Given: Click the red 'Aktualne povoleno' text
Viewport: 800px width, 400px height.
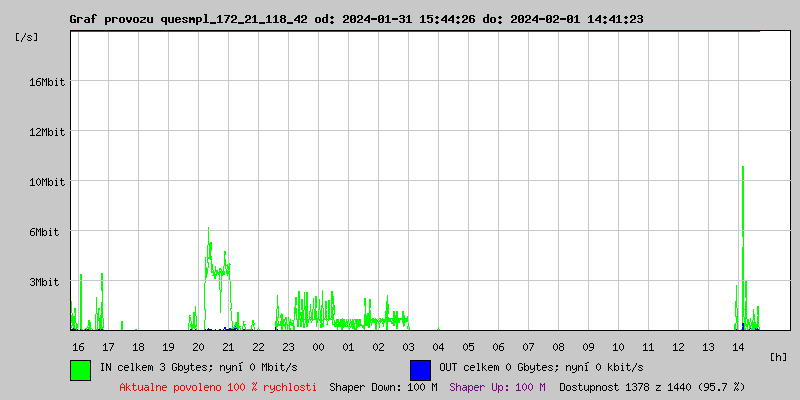Looking at the screenshot, I should [218, 386].
